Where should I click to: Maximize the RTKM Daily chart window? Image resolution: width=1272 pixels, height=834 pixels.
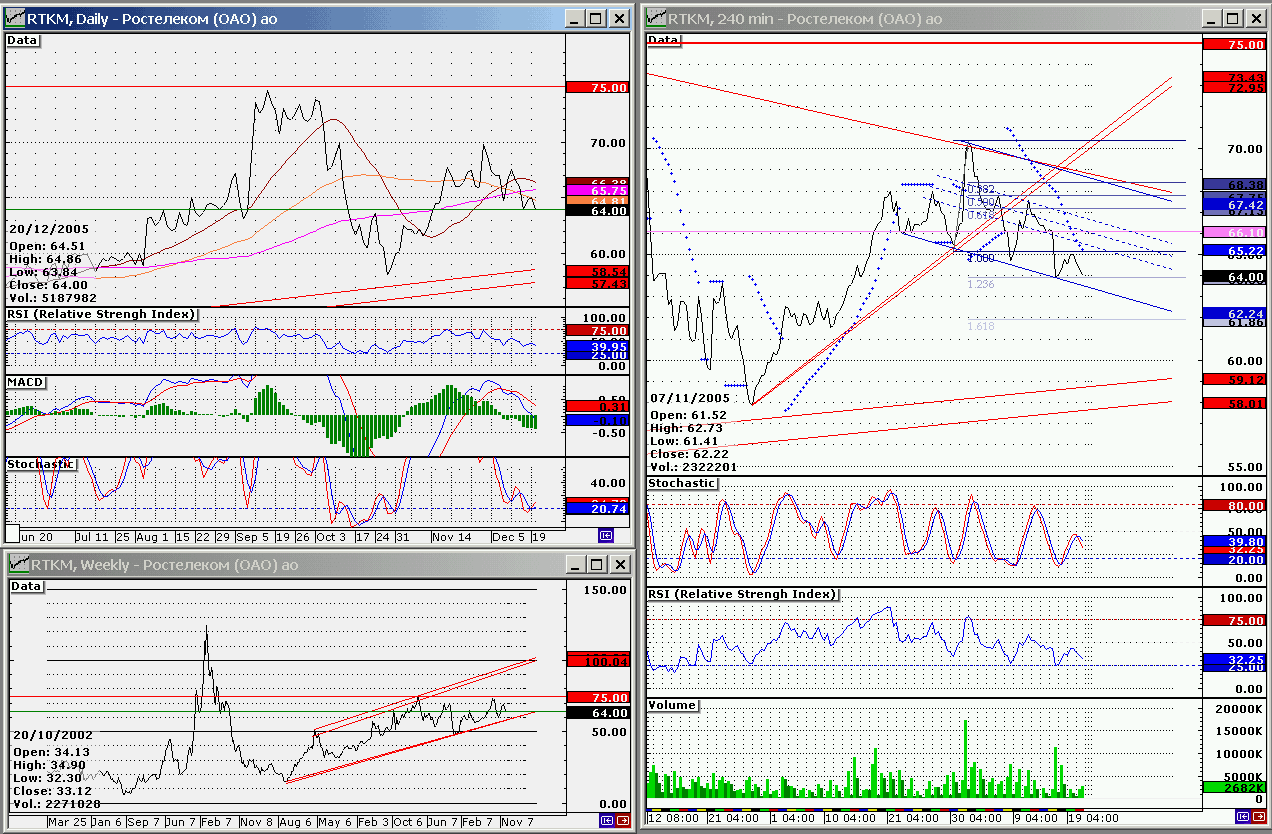click(x=596, y=19)
